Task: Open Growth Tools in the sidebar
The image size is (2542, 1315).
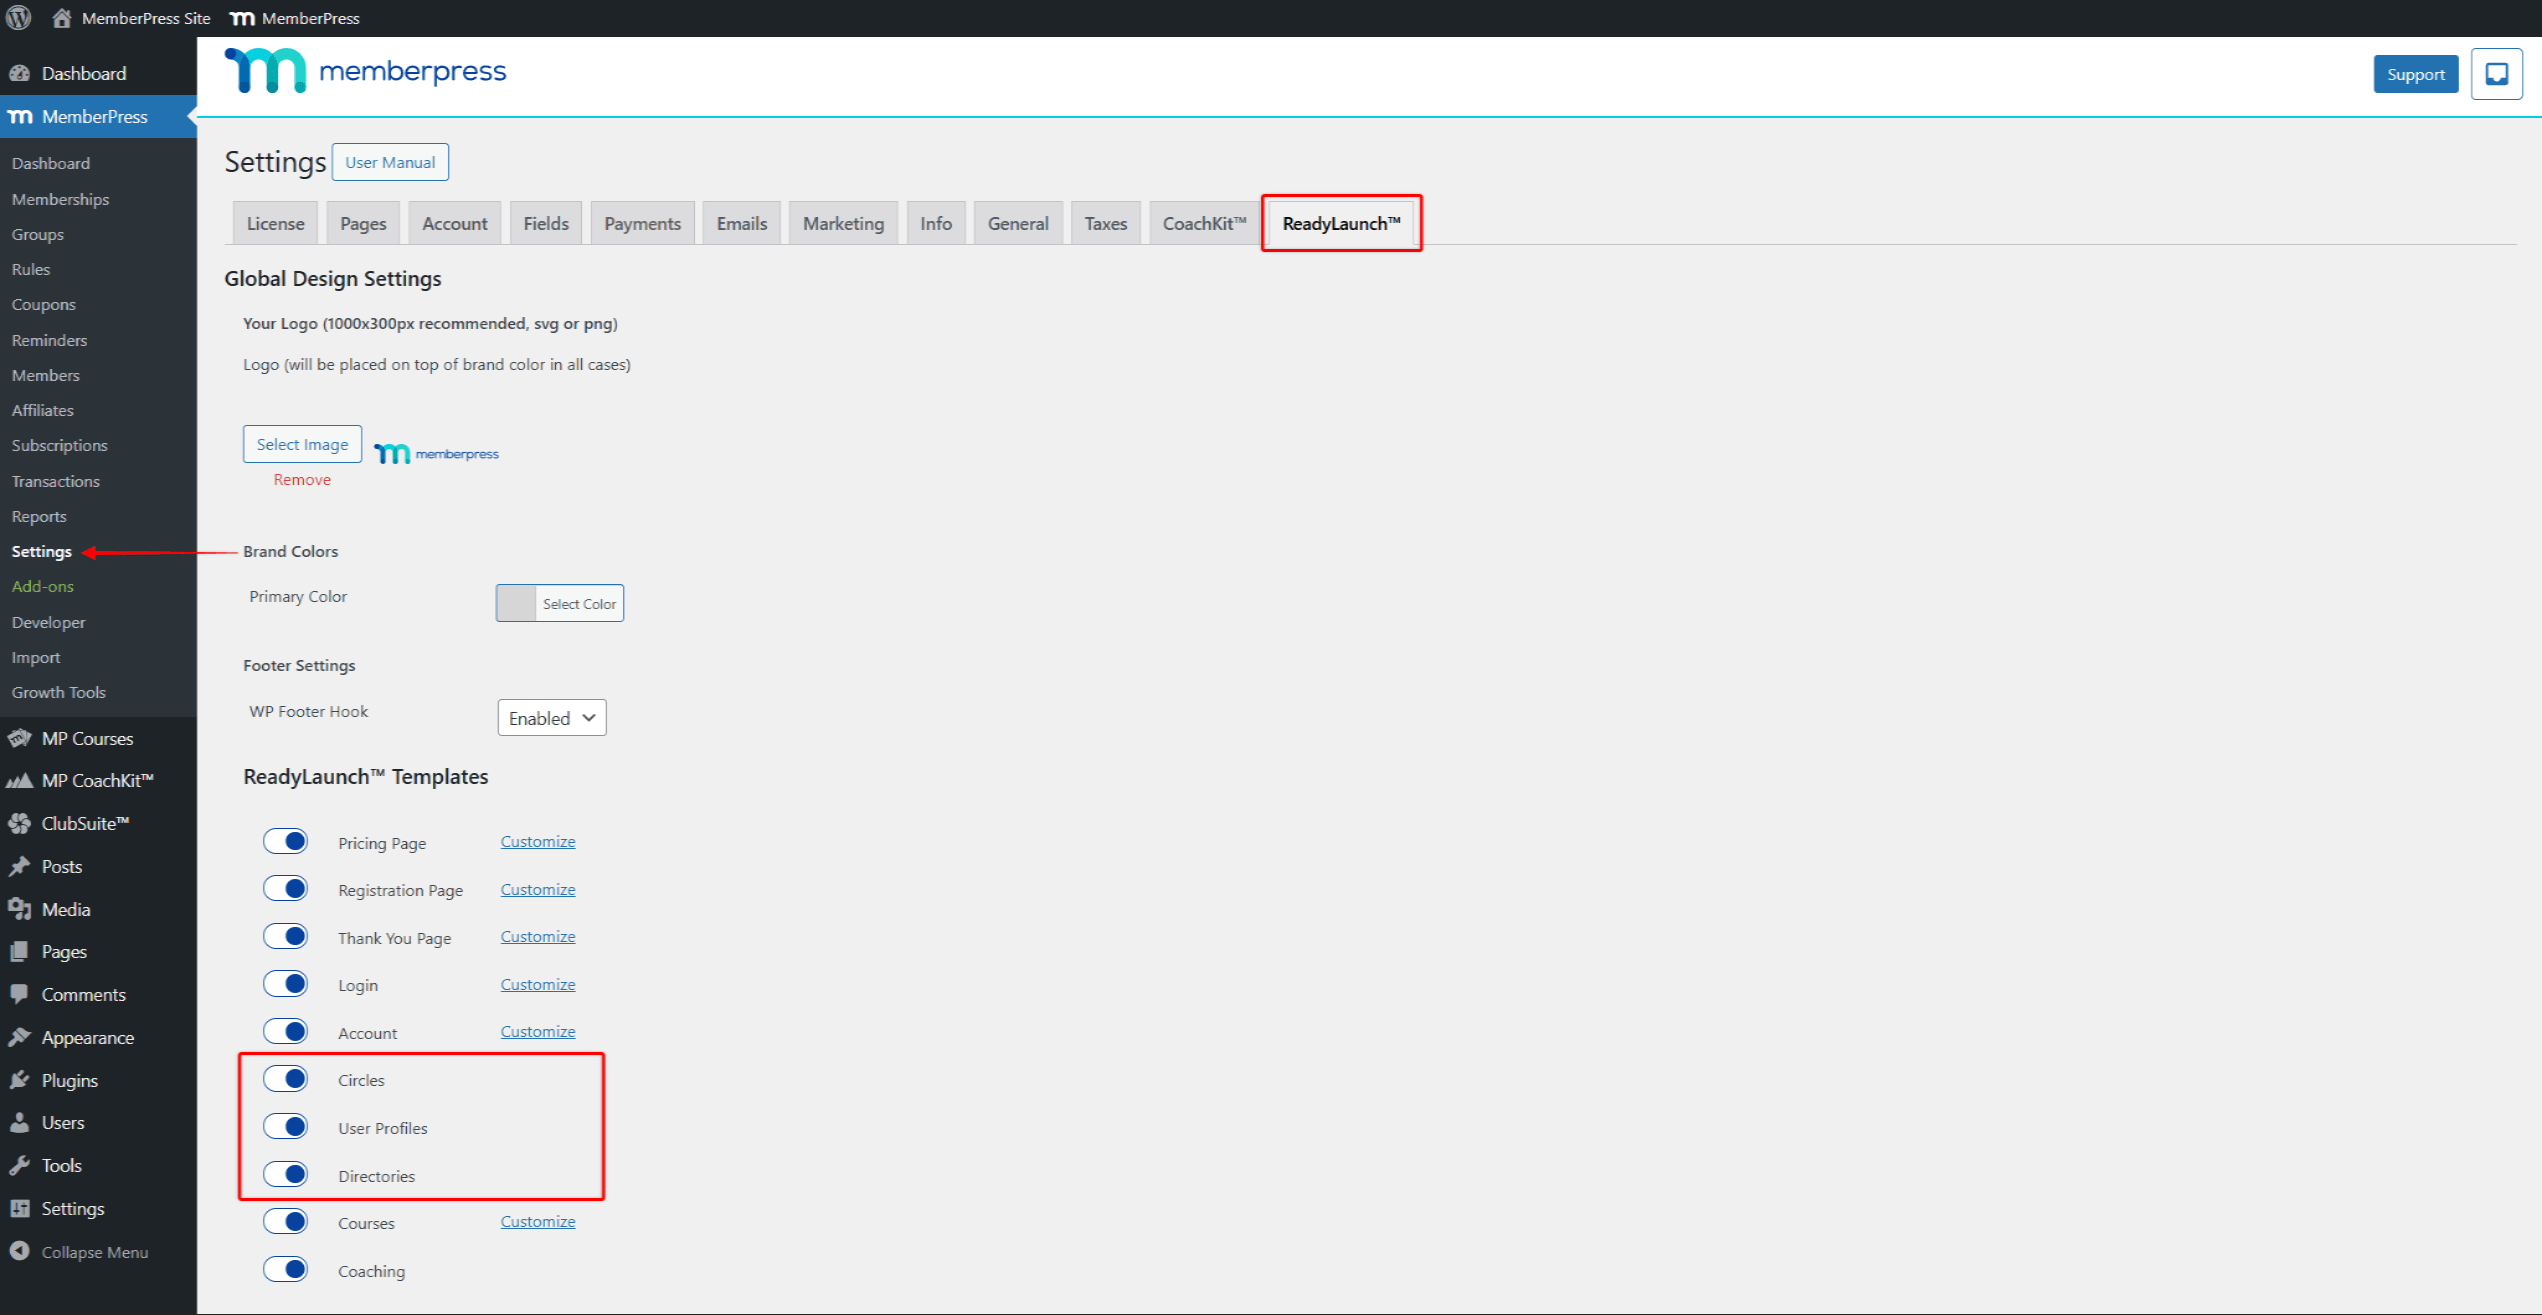Action: click(58, 692)
